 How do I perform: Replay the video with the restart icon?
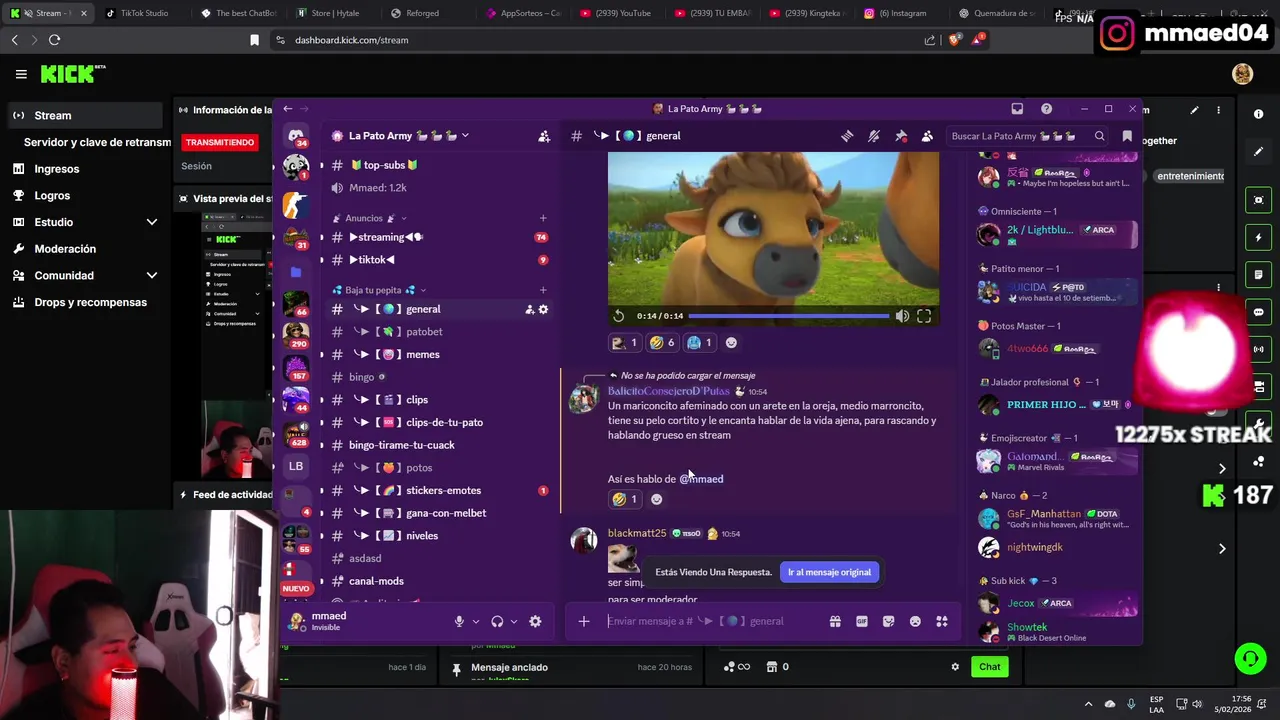click(618, 316)
